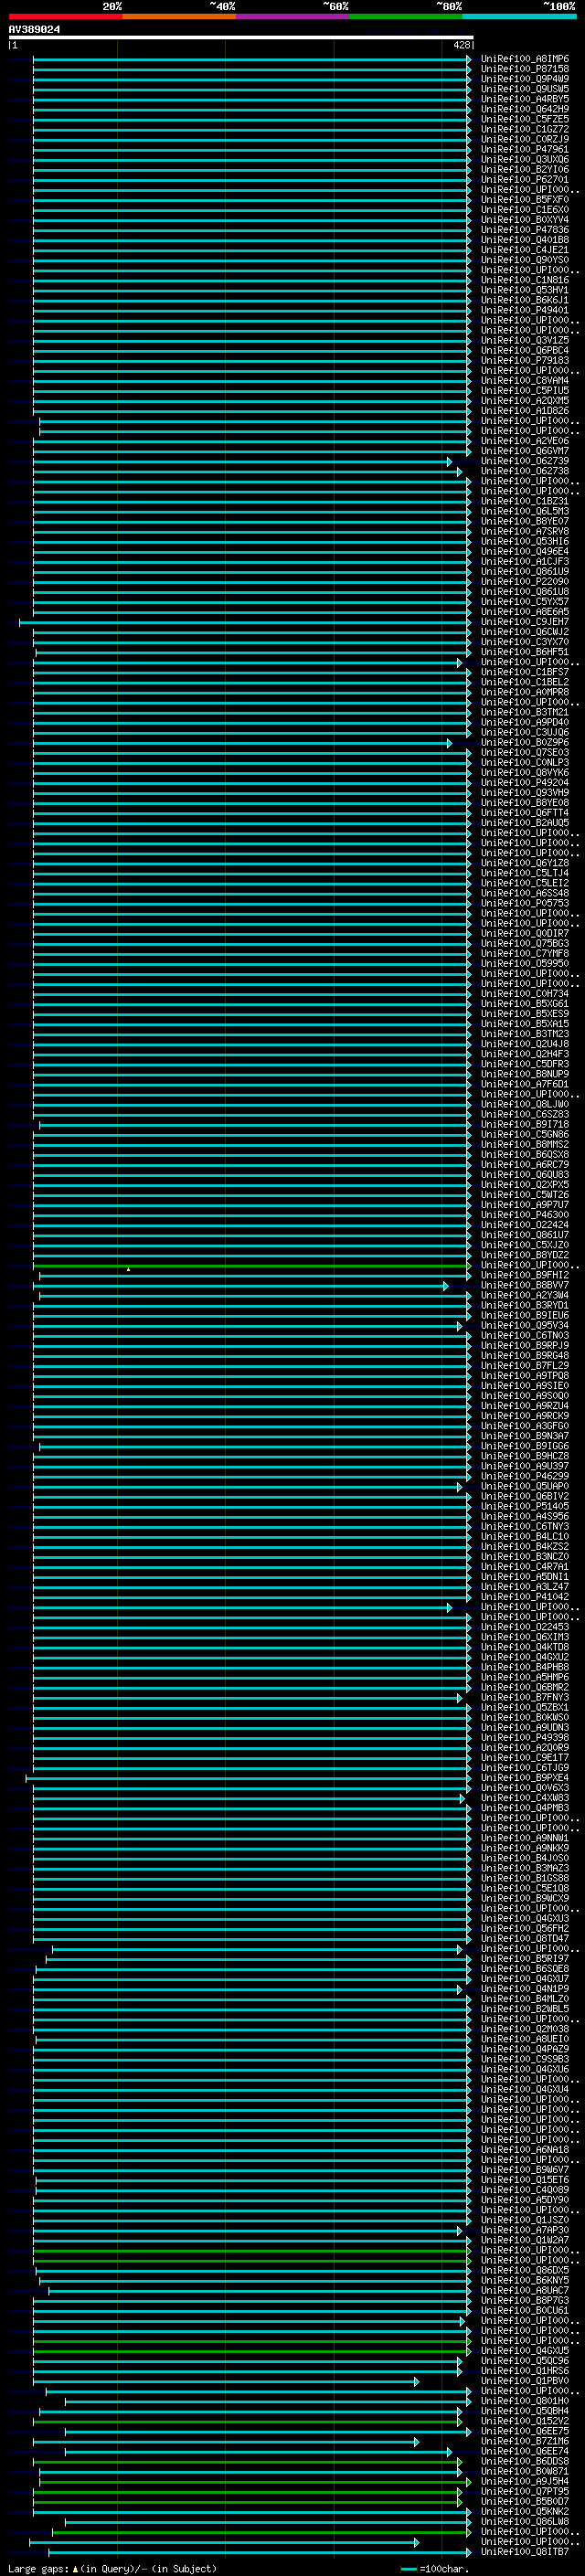The width and height of the screenshot is (585, 2576).
Task: Click hit label UniRef100_P47961
Action: (524, 149)
